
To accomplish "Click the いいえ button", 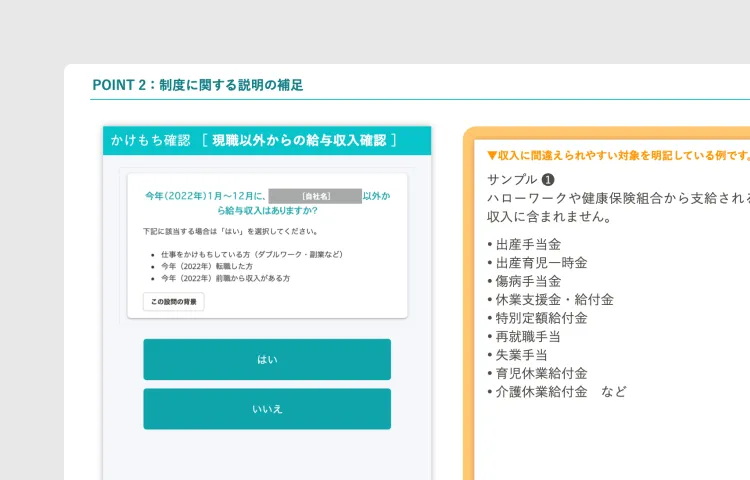I will coord(266,409).
